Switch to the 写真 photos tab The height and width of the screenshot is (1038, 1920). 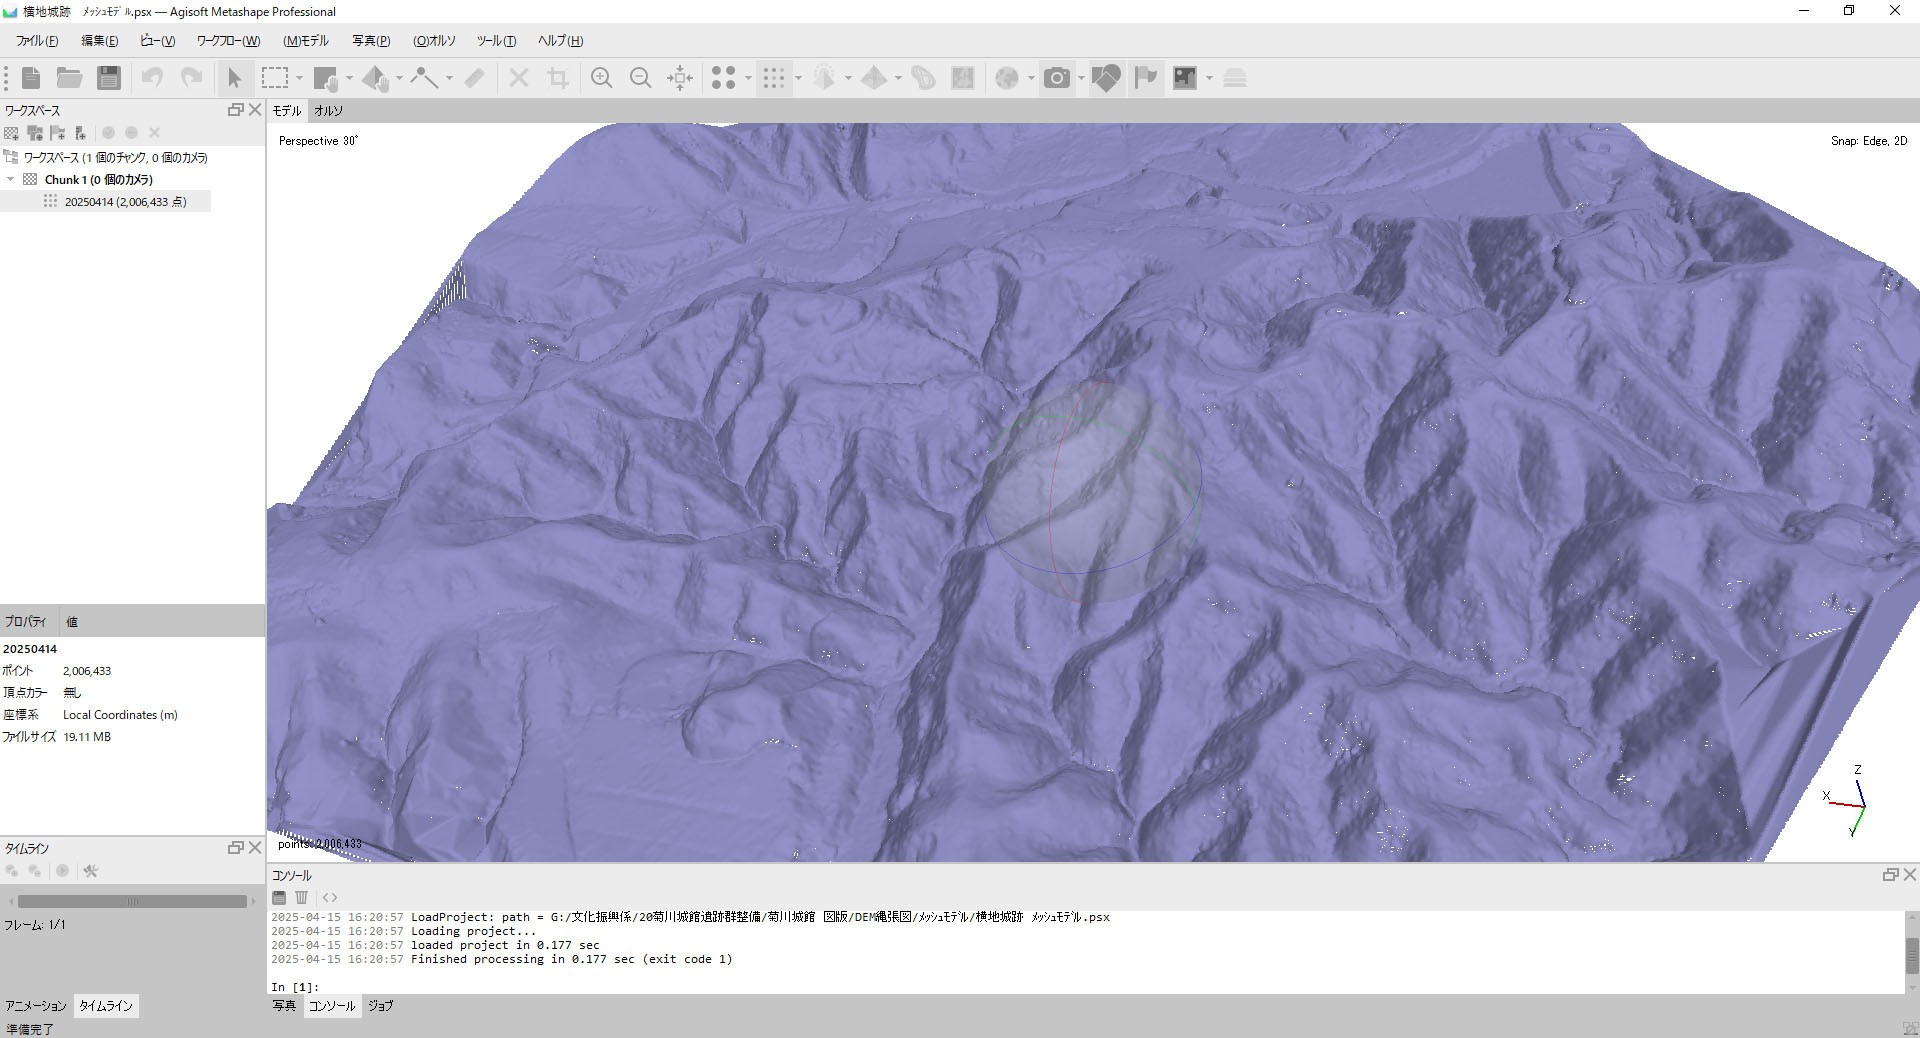(x=285, y=1006)
